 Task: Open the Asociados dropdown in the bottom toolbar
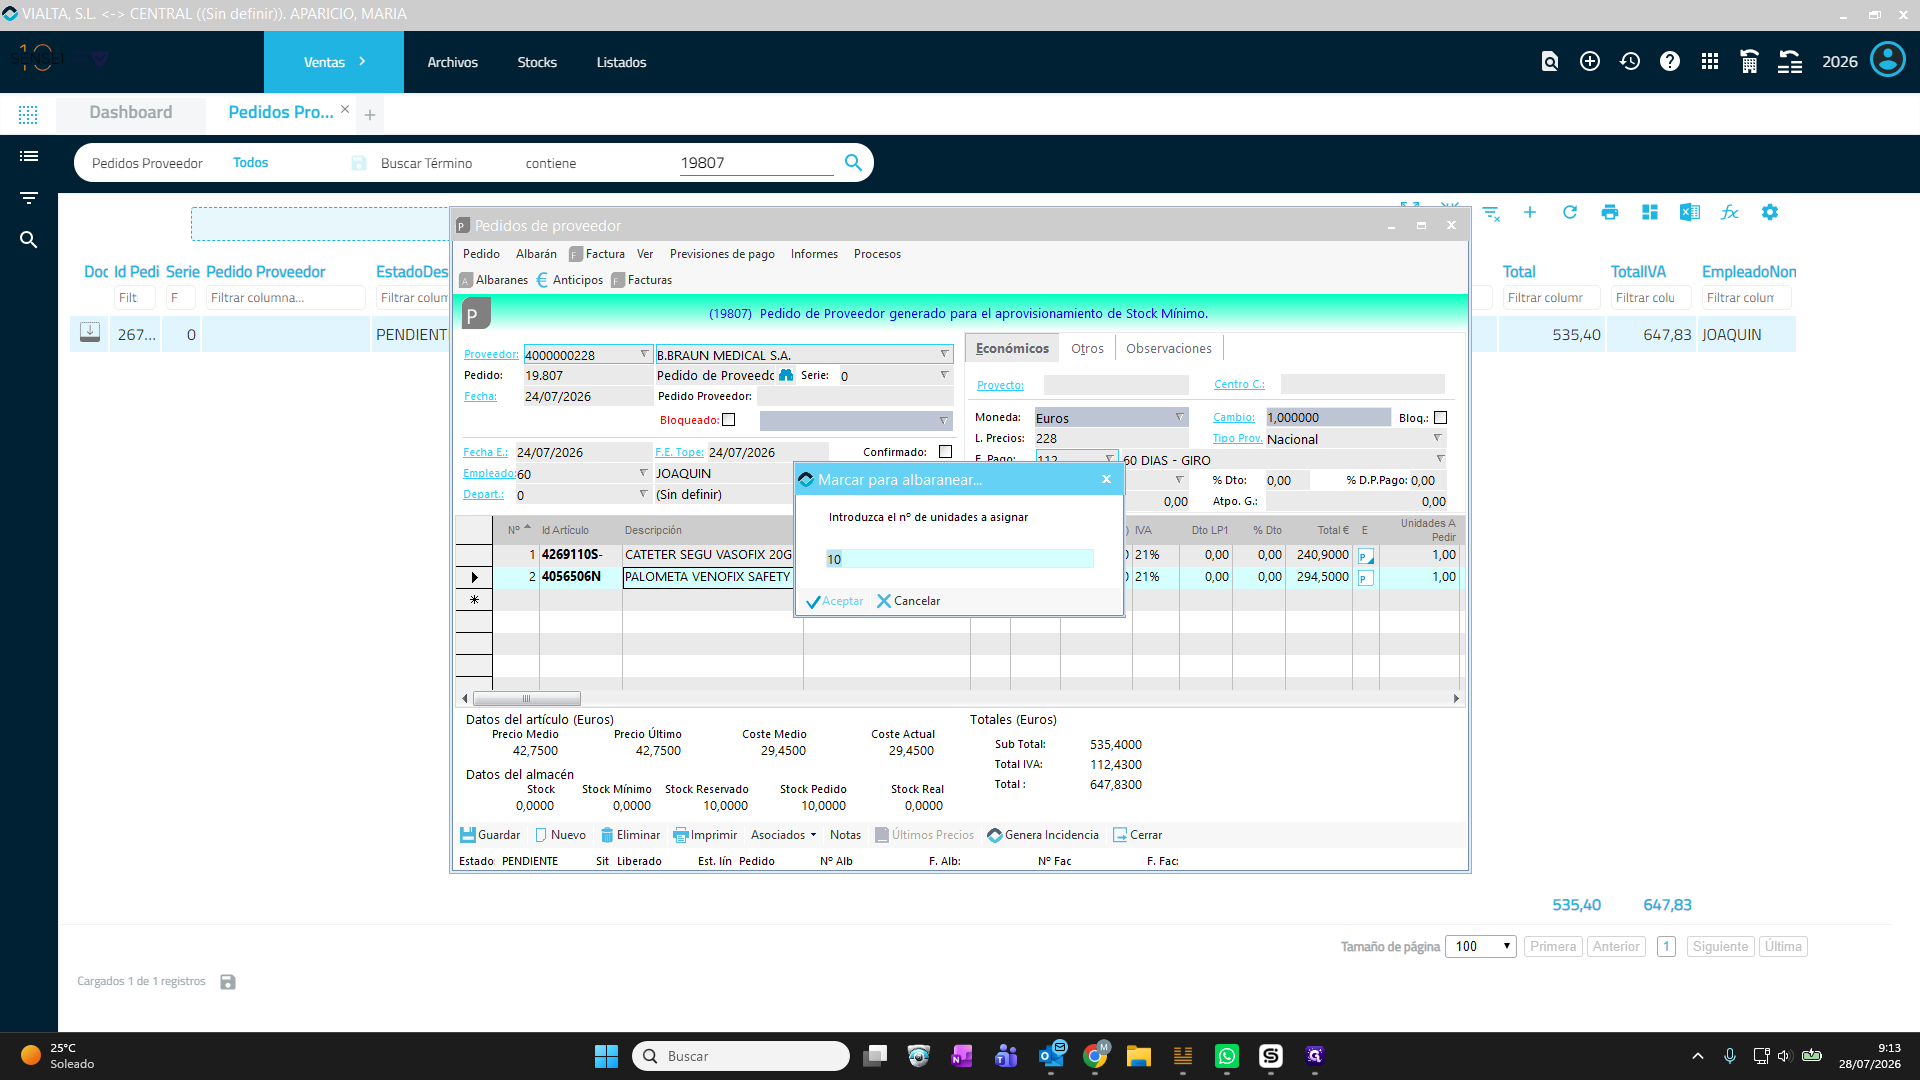click(x=783, y=835)
